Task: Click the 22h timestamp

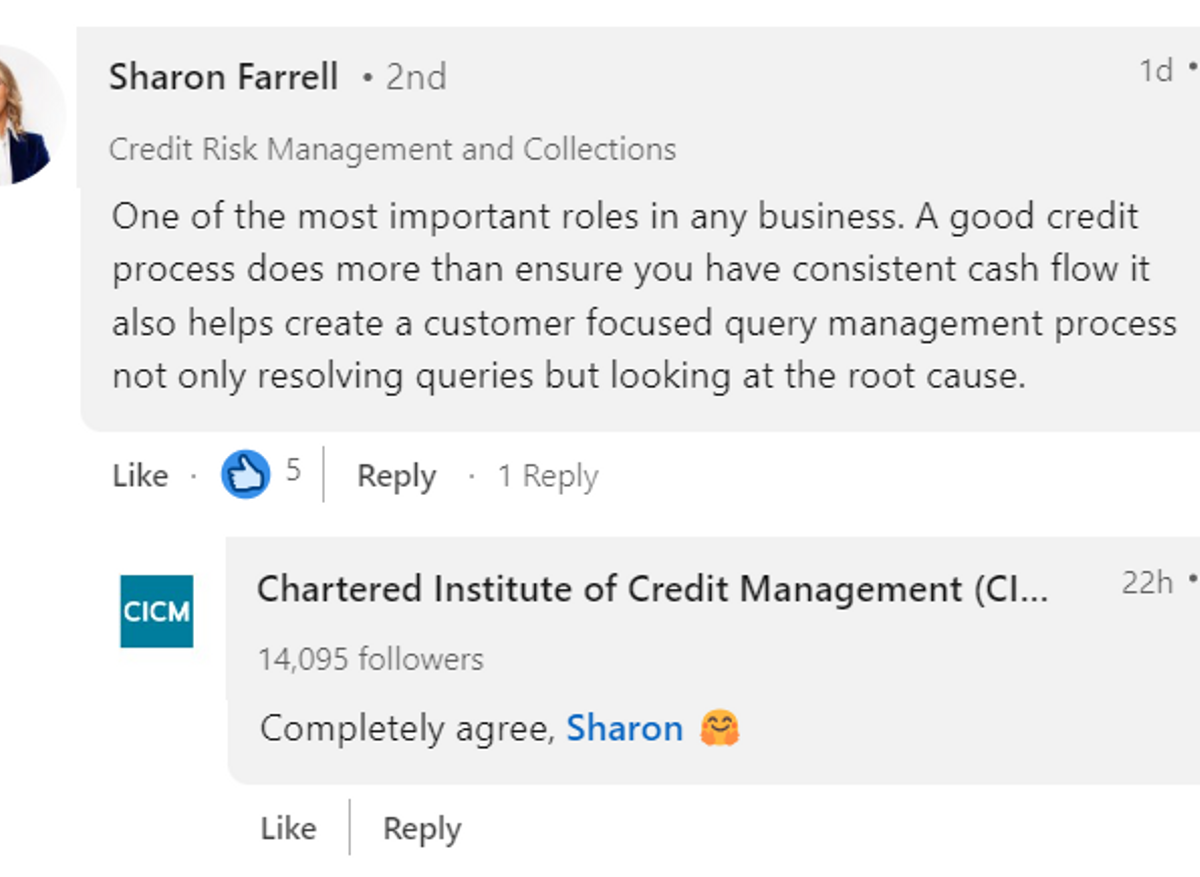Action: 1147,582
